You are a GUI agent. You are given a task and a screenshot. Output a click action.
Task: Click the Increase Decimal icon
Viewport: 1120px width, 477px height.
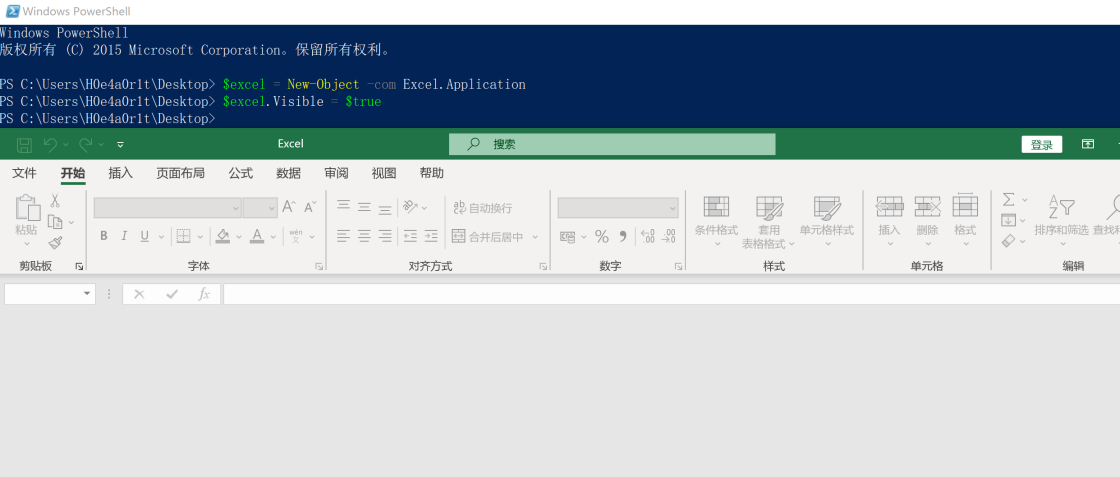click(x=648, y=236)
